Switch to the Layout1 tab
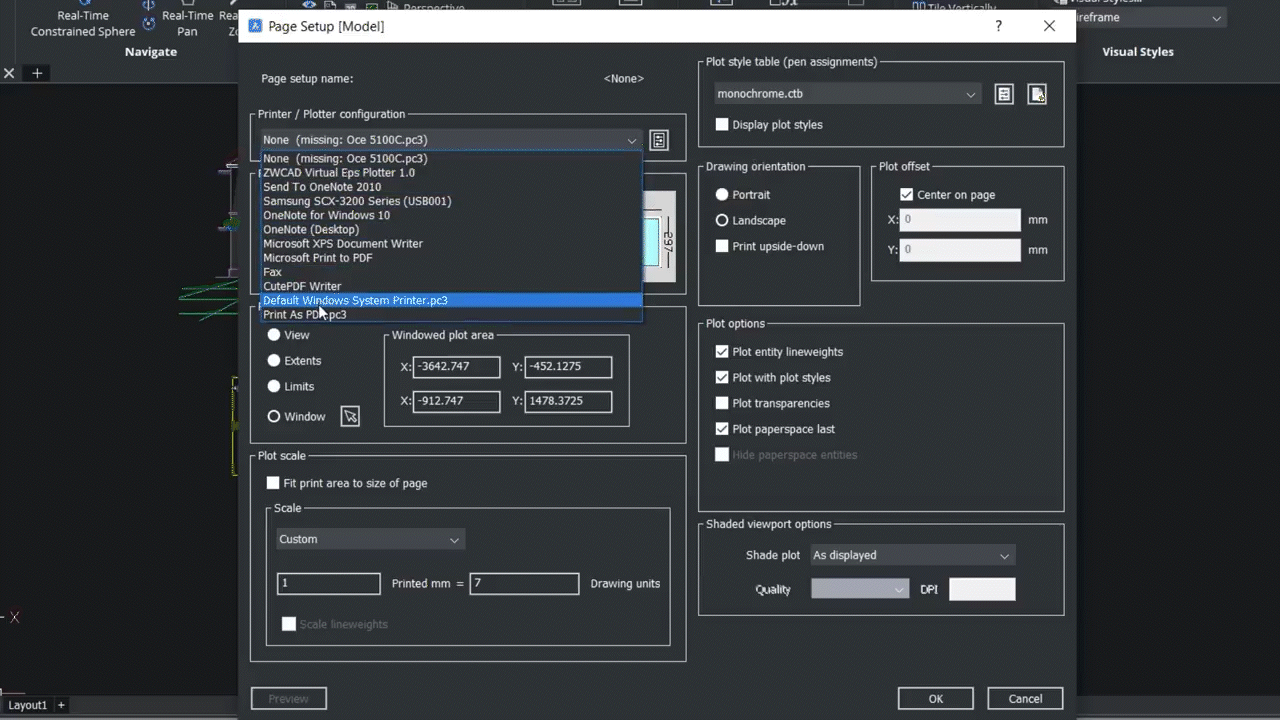1280x720 pixels. [x=28, y=705]
